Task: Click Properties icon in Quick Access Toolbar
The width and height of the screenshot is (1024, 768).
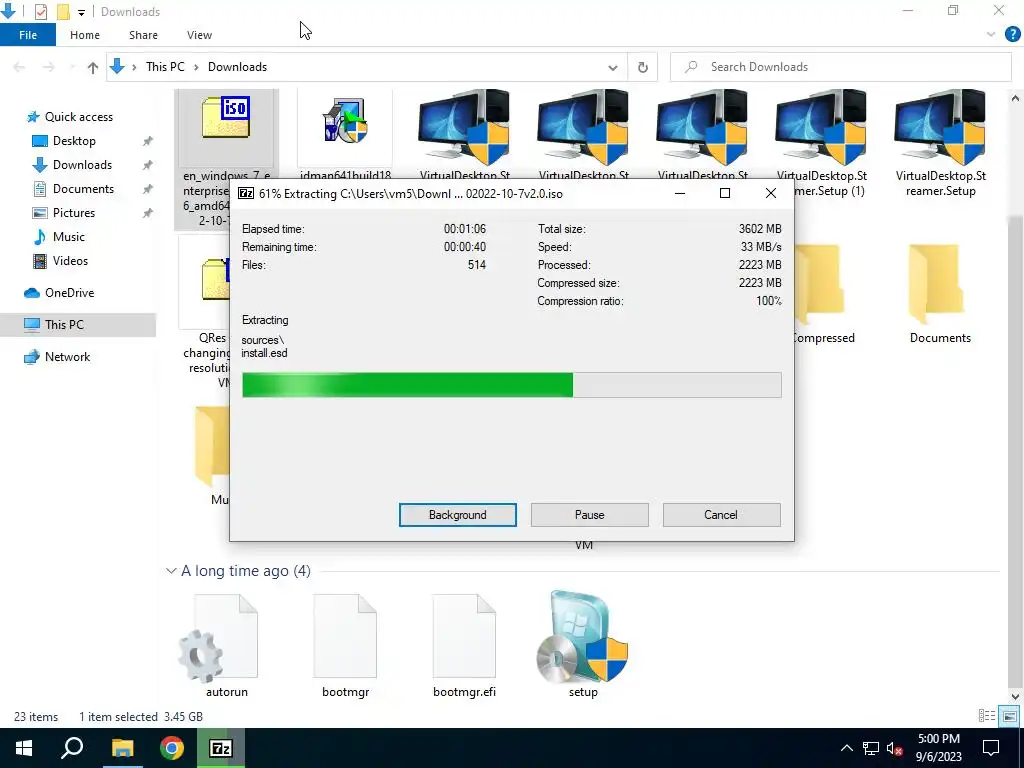Action: [x=40, y=11]
